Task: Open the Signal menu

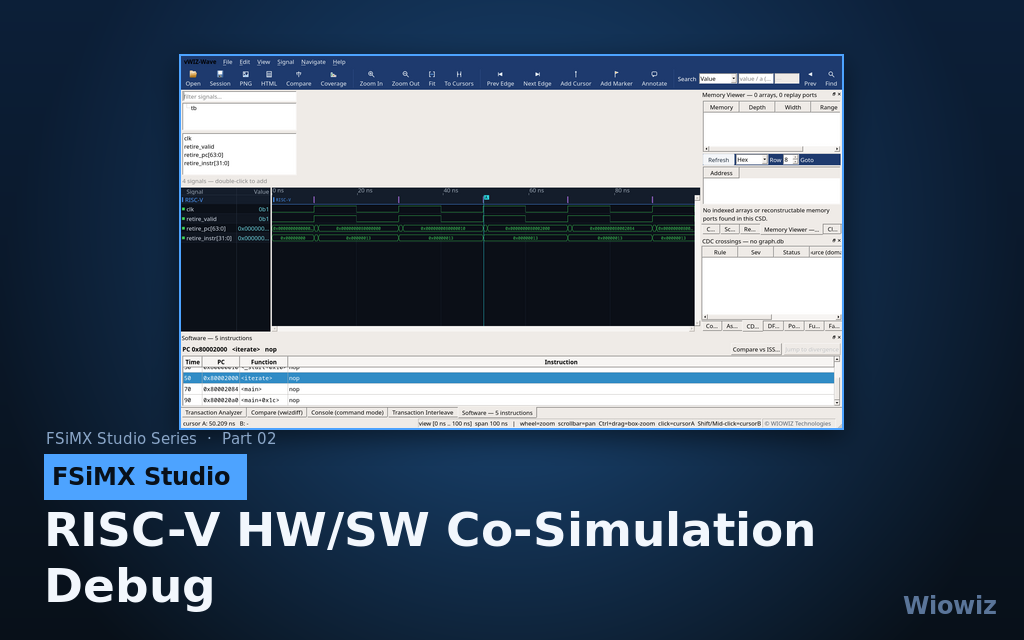Action: 285,62
